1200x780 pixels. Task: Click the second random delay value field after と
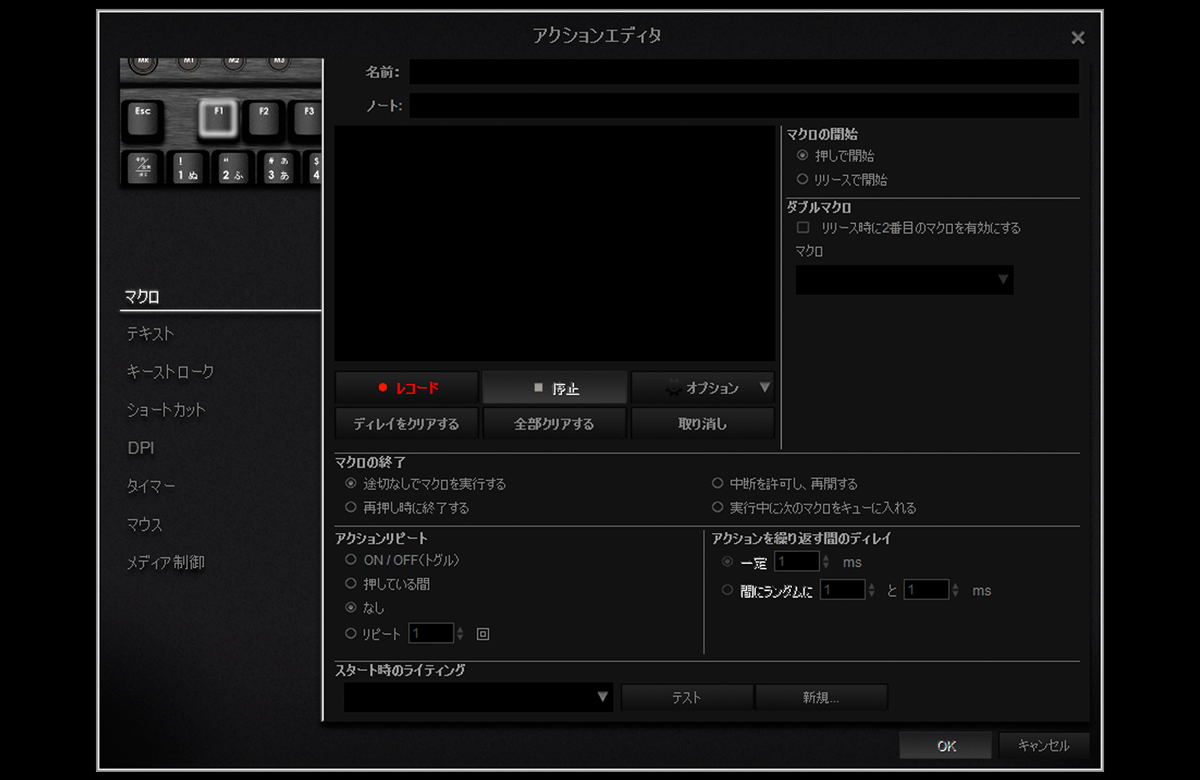(x=927, y=590)
